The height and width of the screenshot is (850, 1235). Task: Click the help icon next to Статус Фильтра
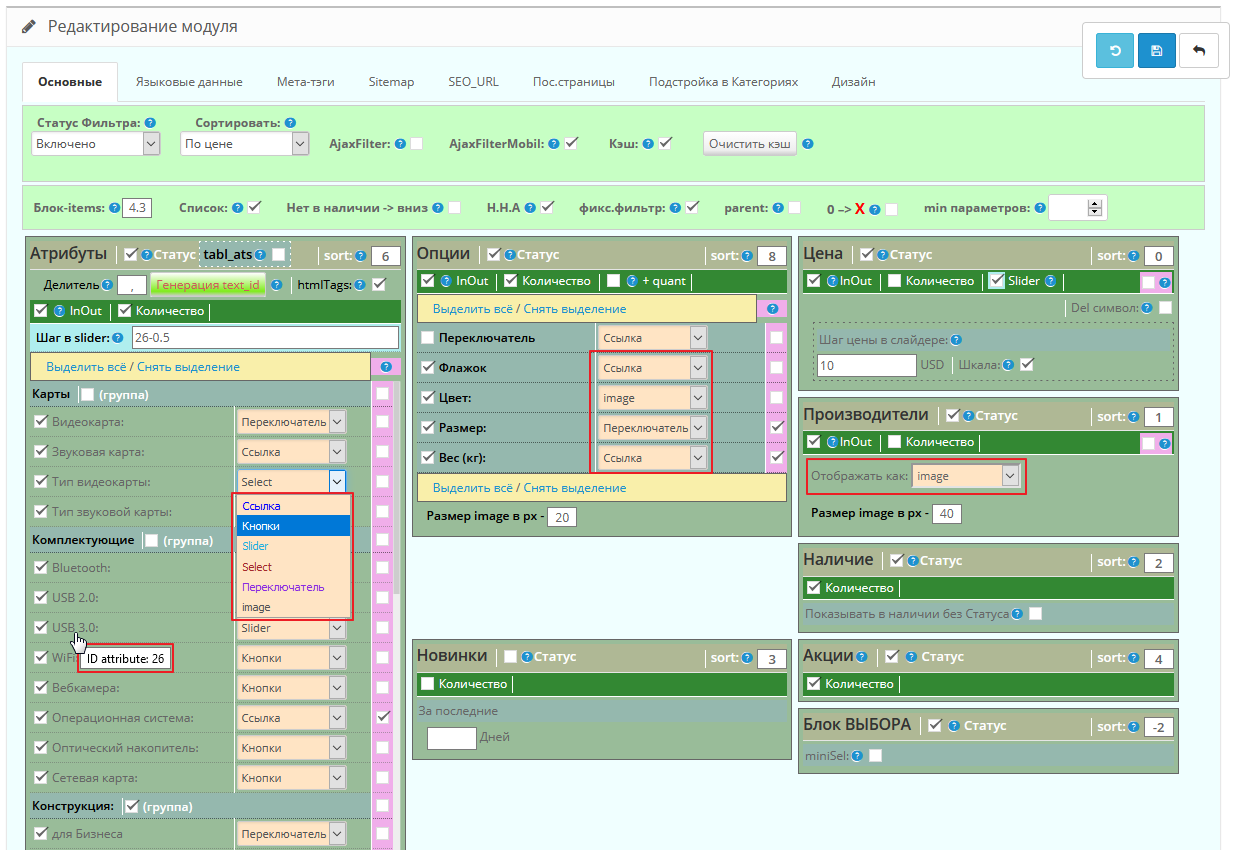pos(150,123)
